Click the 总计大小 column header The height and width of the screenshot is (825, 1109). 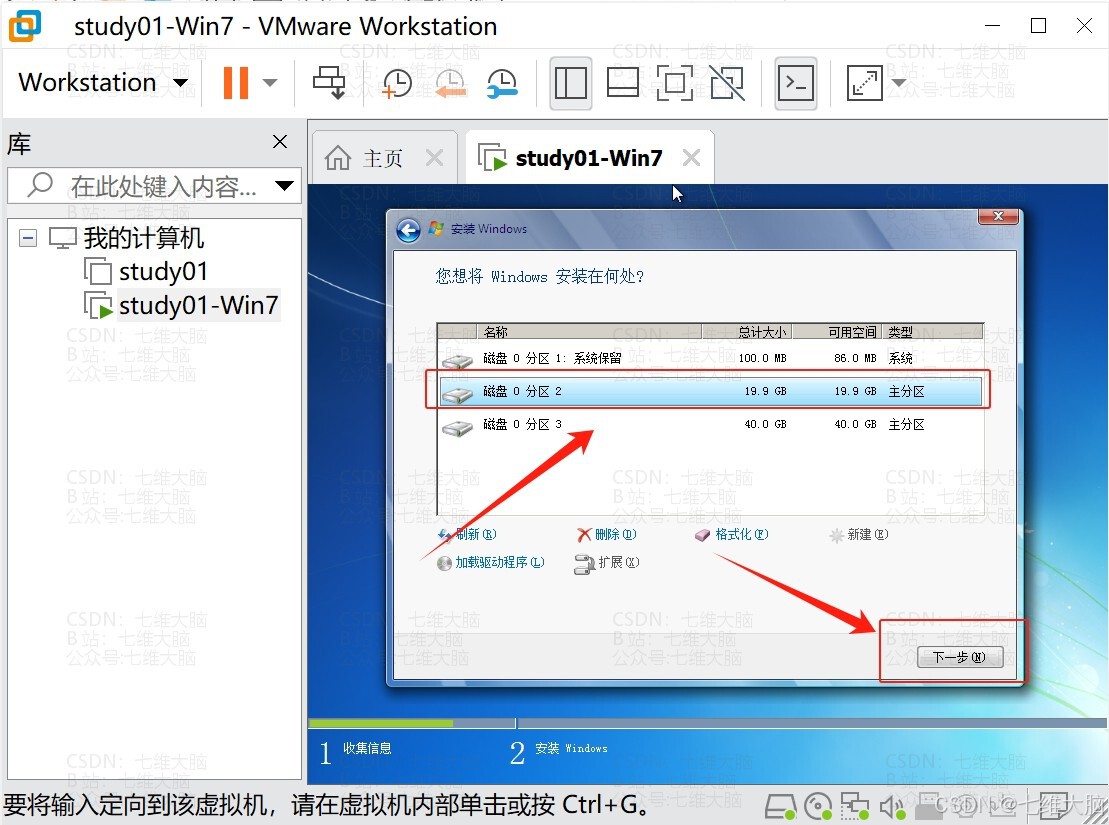[x=747, y=332]
